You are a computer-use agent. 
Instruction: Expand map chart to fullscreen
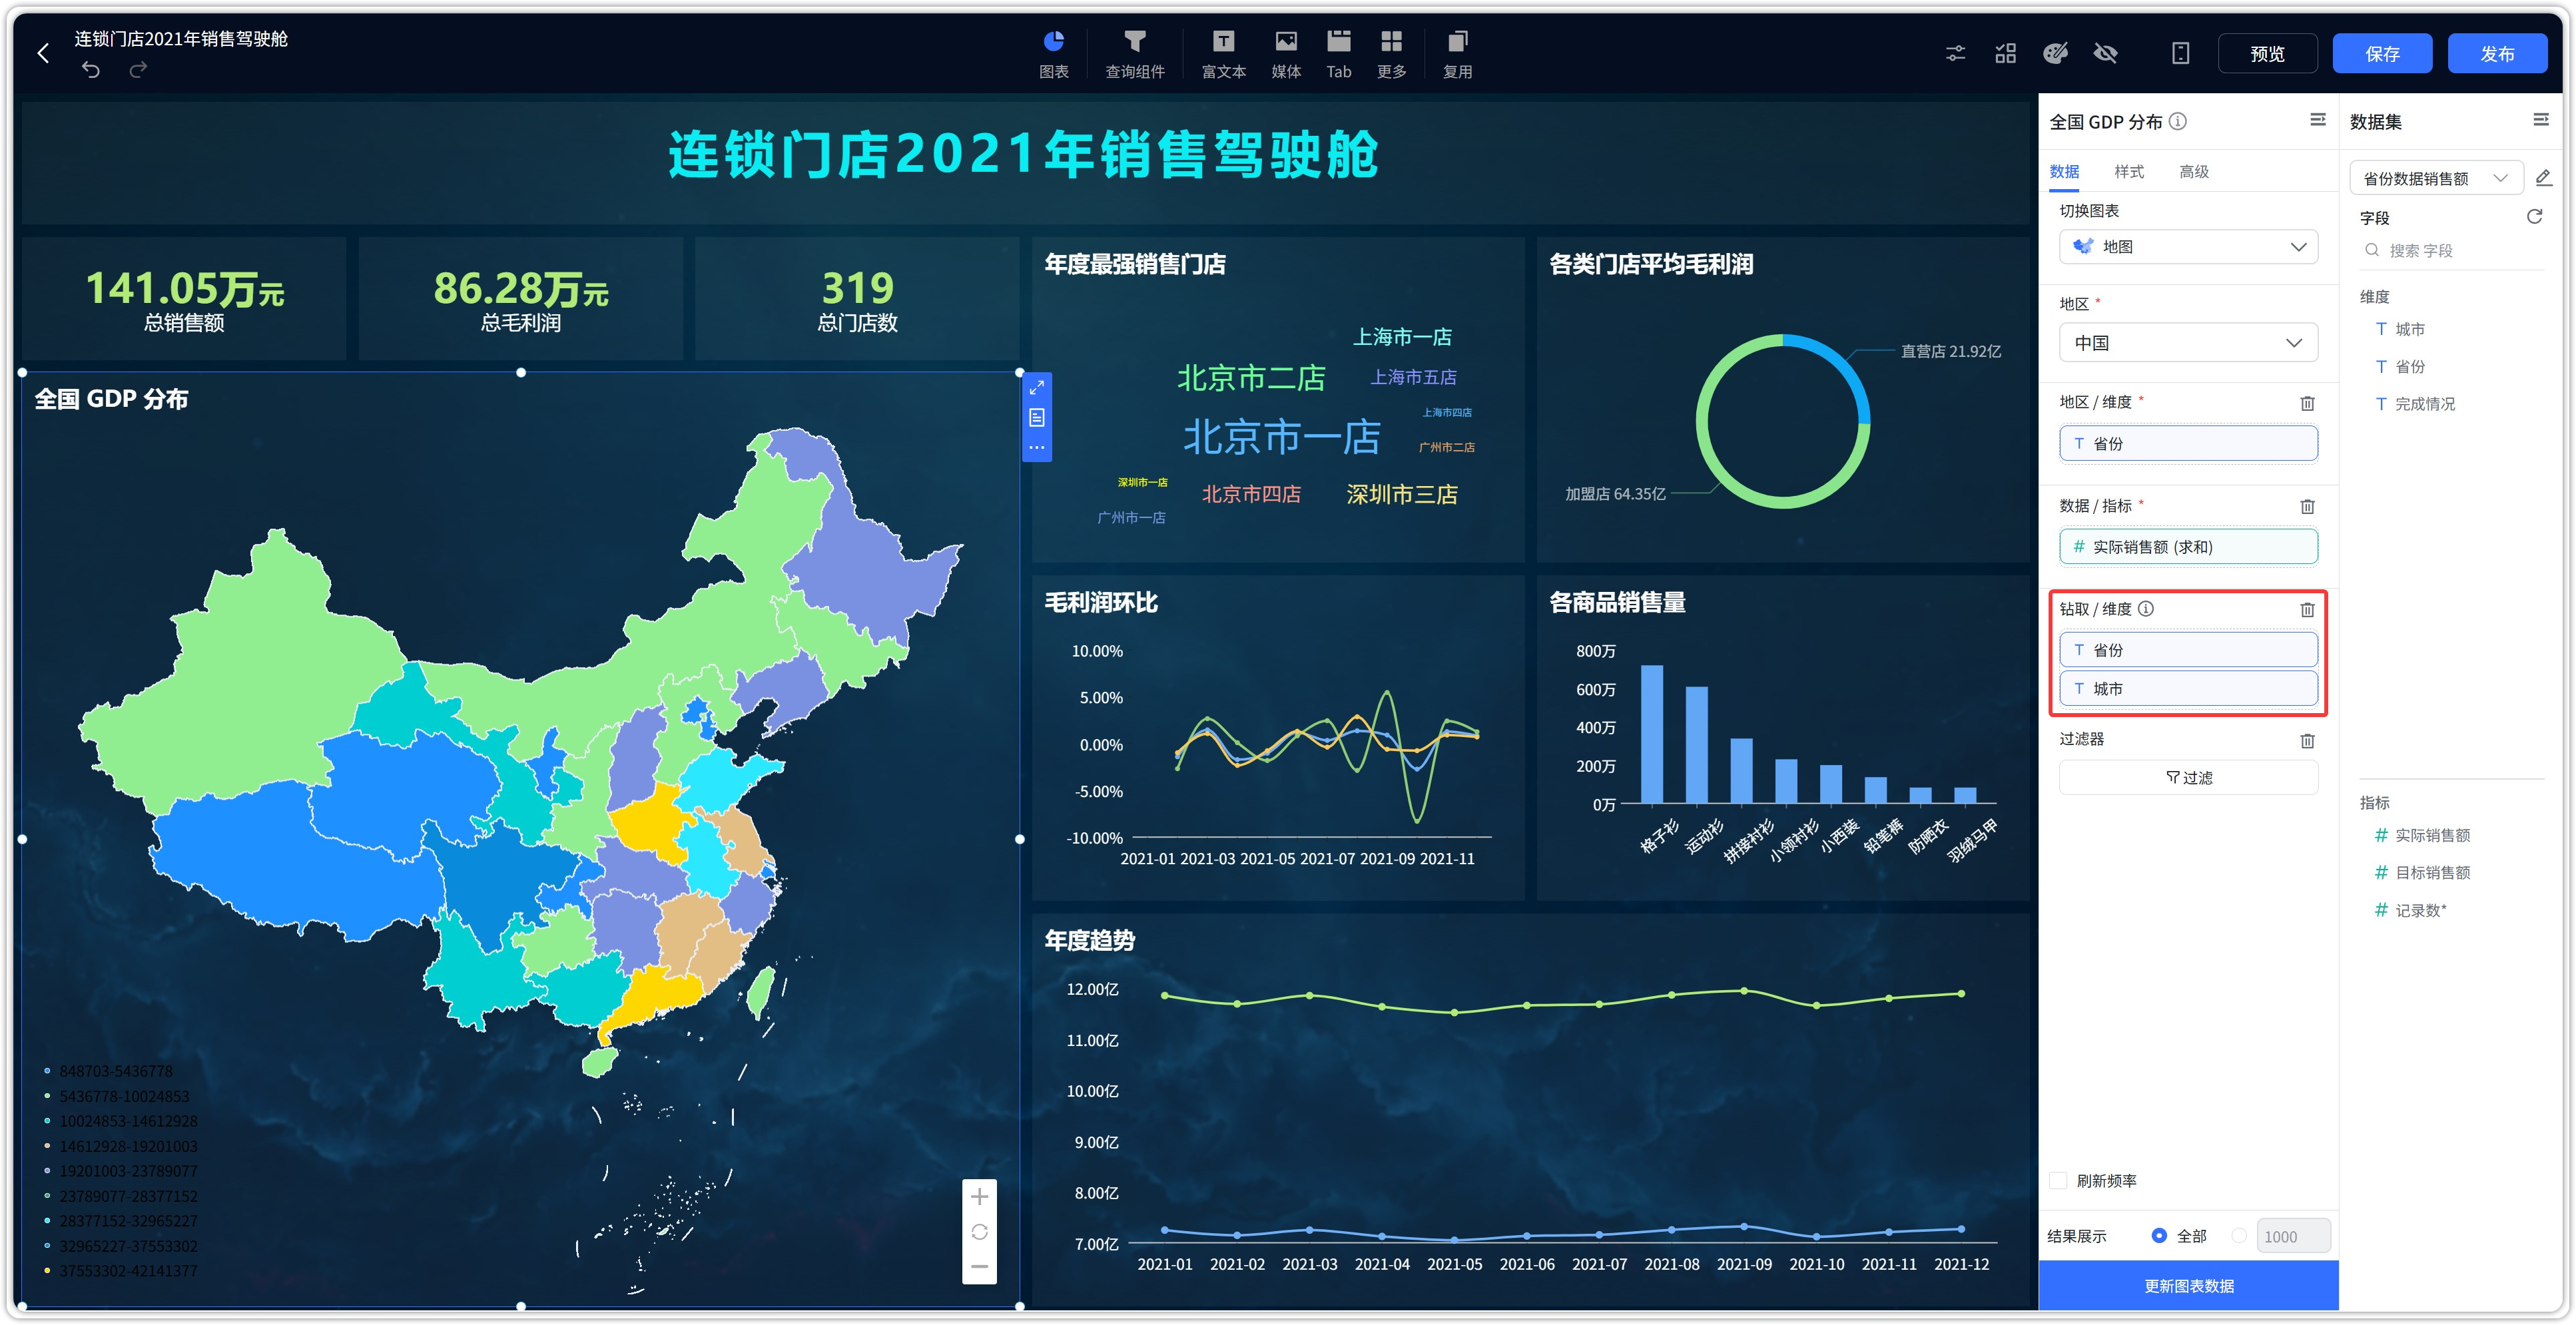1037,388
